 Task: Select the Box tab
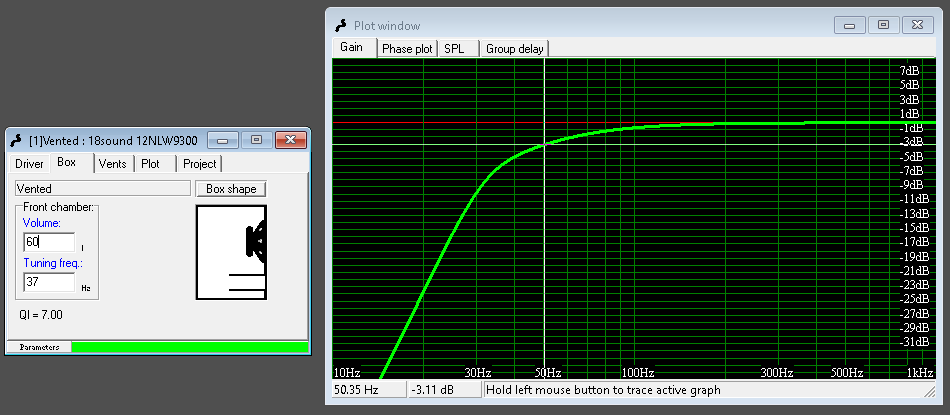[67, 162]
